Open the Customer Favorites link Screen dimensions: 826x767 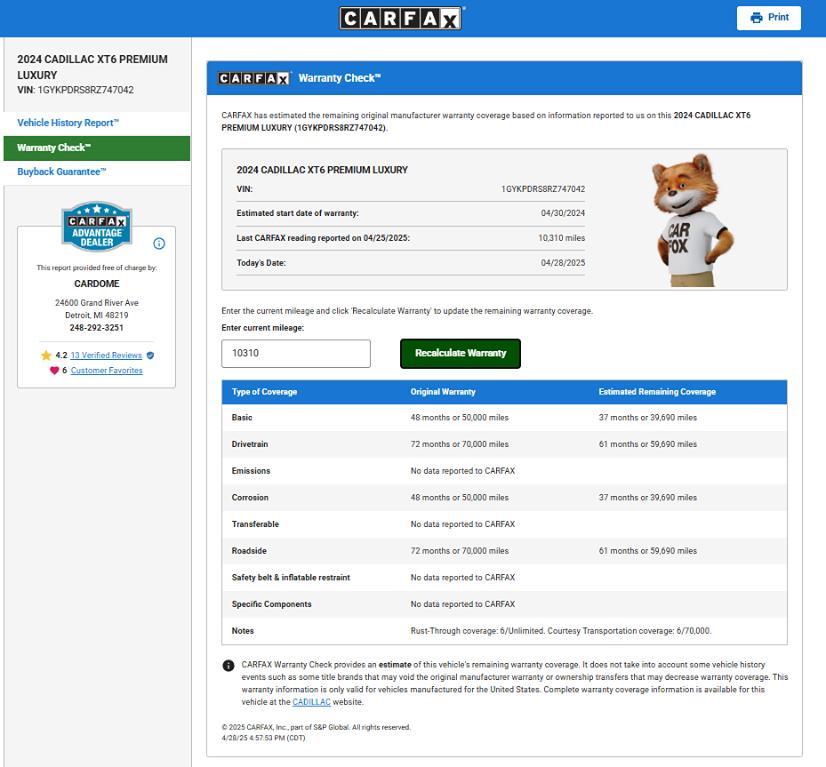tap(106, 370)
